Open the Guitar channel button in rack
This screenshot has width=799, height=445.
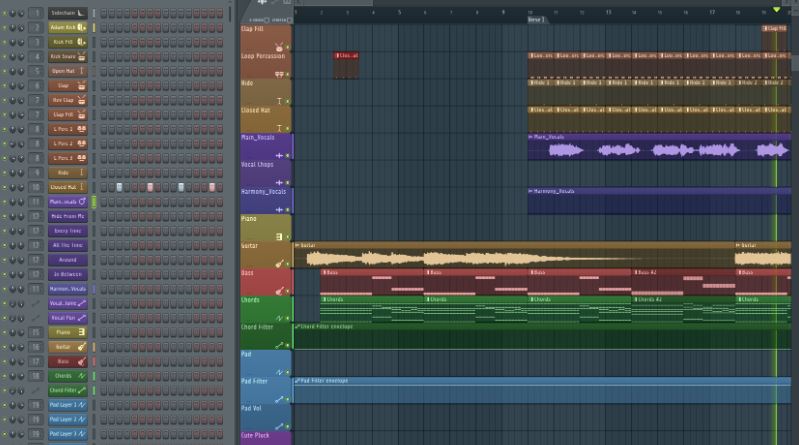pyautogui.click(x=68, y=347)
